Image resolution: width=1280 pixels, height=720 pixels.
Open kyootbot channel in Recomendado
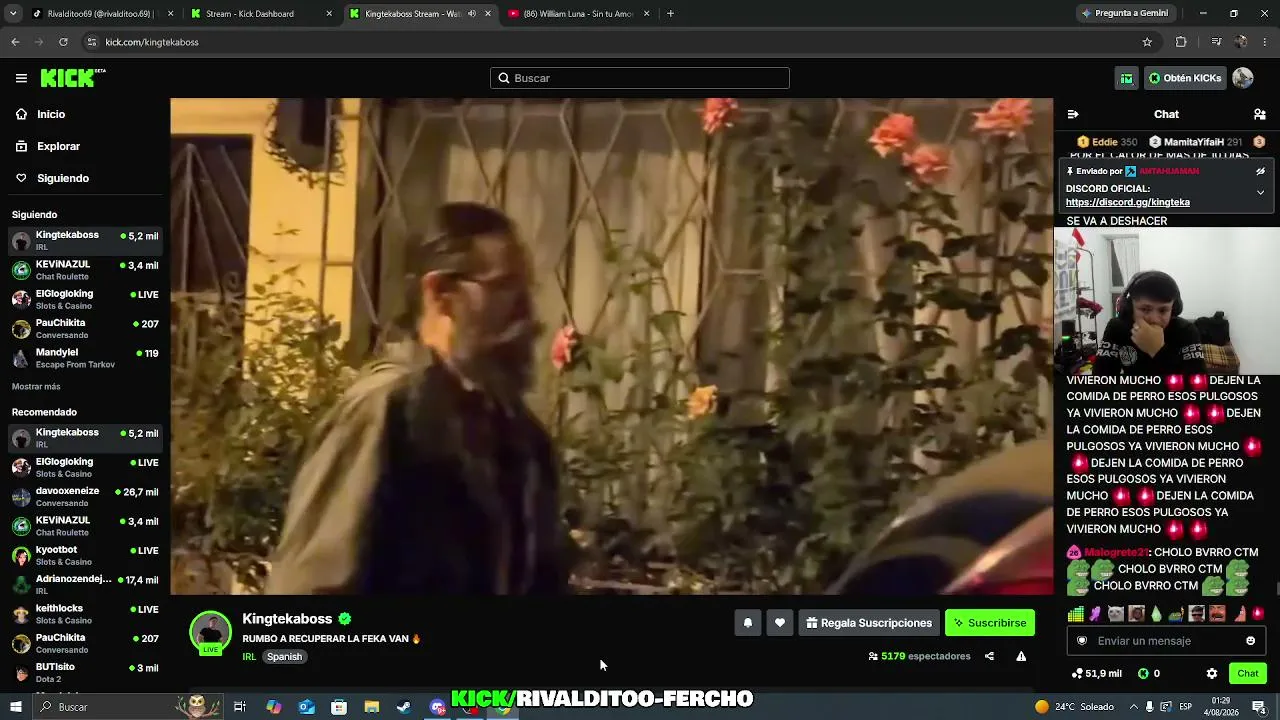click(x=85, y=555)
